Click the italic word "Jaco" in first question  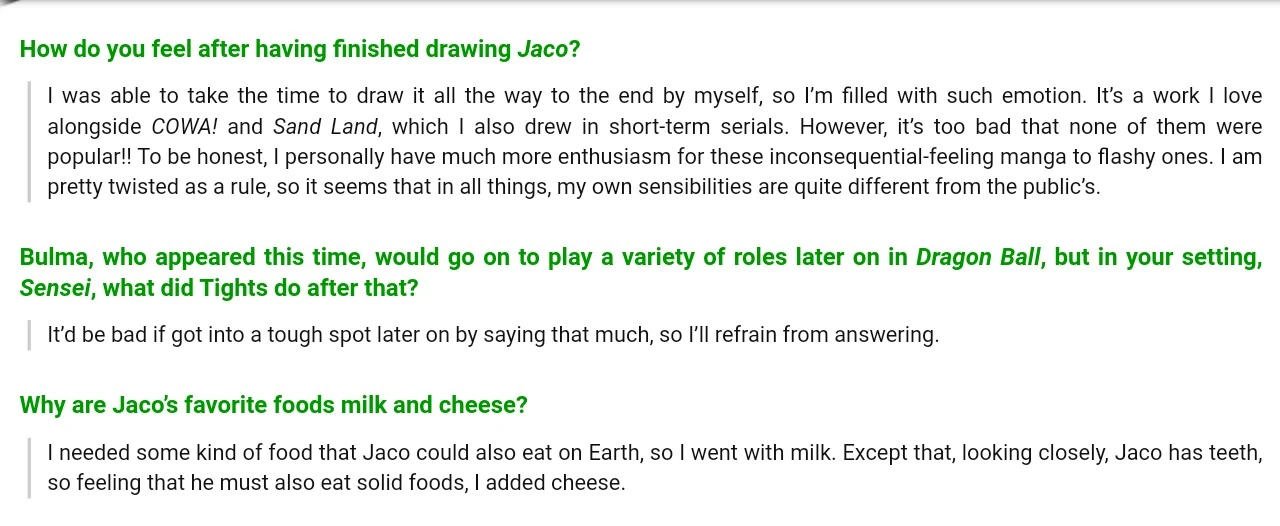coord(542,49)
